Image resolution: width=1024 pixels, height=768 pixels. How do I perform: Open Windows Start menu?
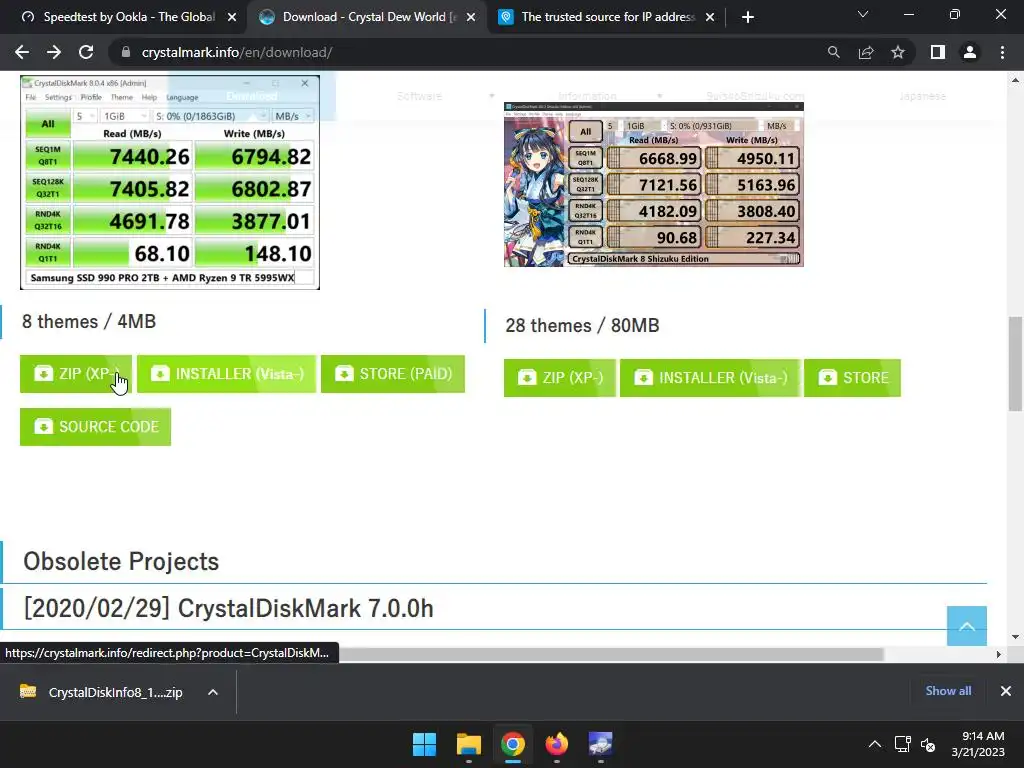(424, 744)
